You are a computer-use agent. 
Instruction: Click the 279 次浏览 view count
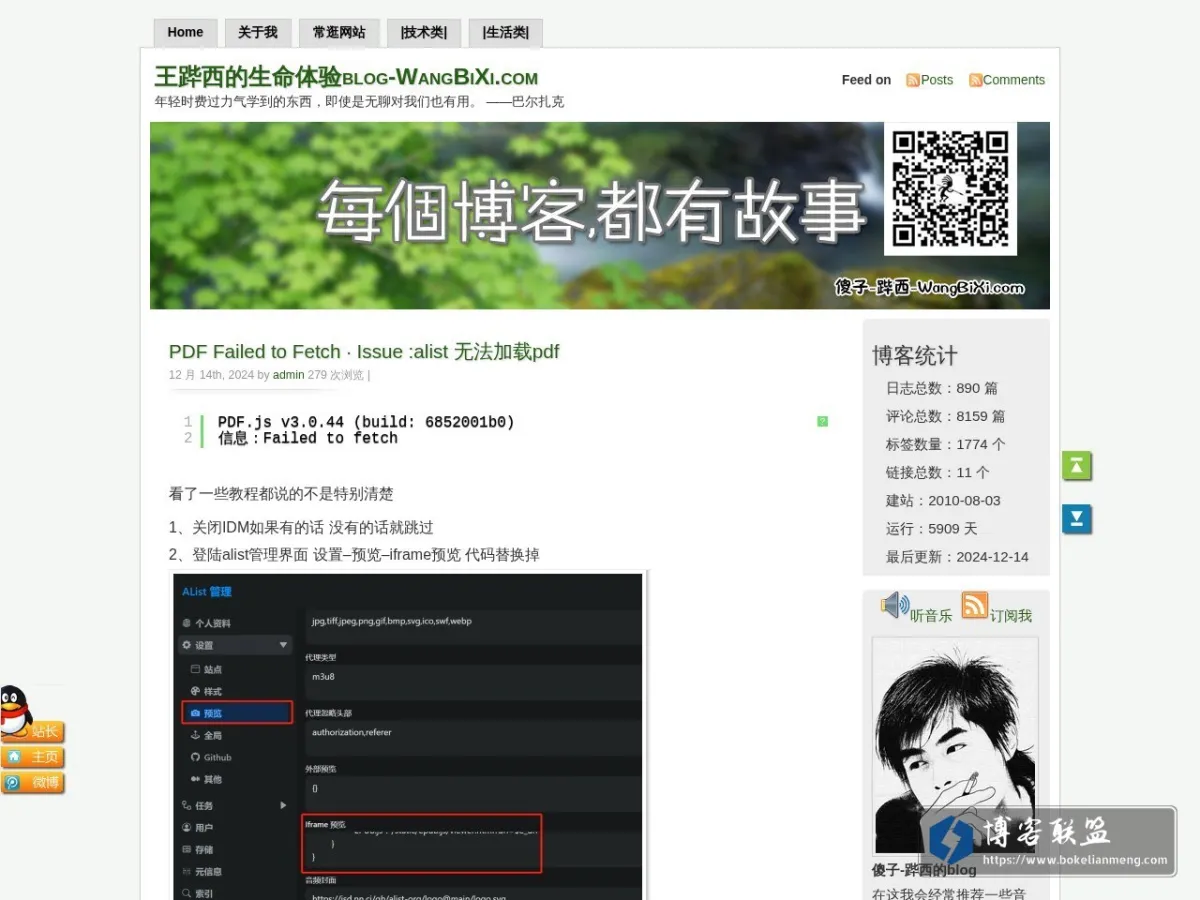coord(336,375)
